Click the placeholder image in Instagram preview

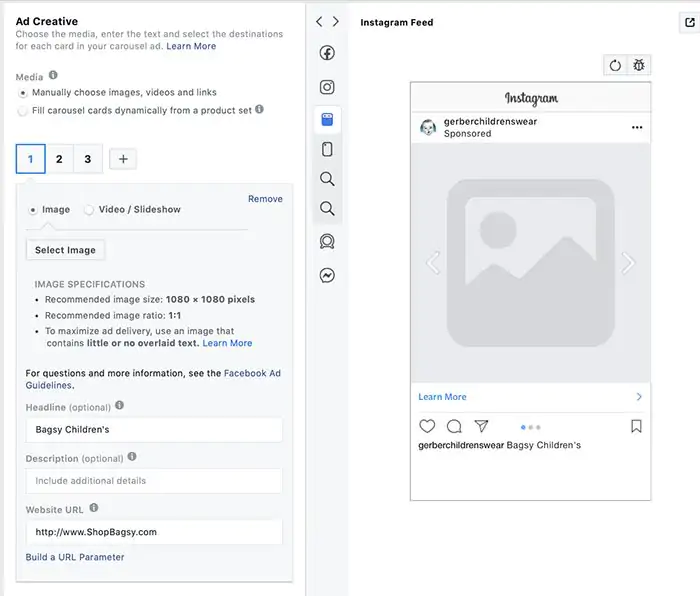click(531, 263)
